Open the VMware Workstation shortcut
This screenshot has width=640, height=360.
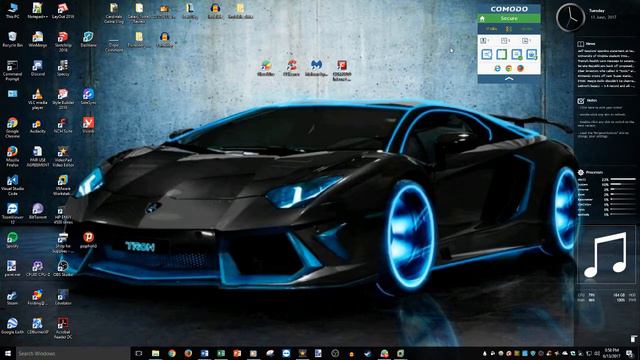pyautogui.click(x=63, y=185)
